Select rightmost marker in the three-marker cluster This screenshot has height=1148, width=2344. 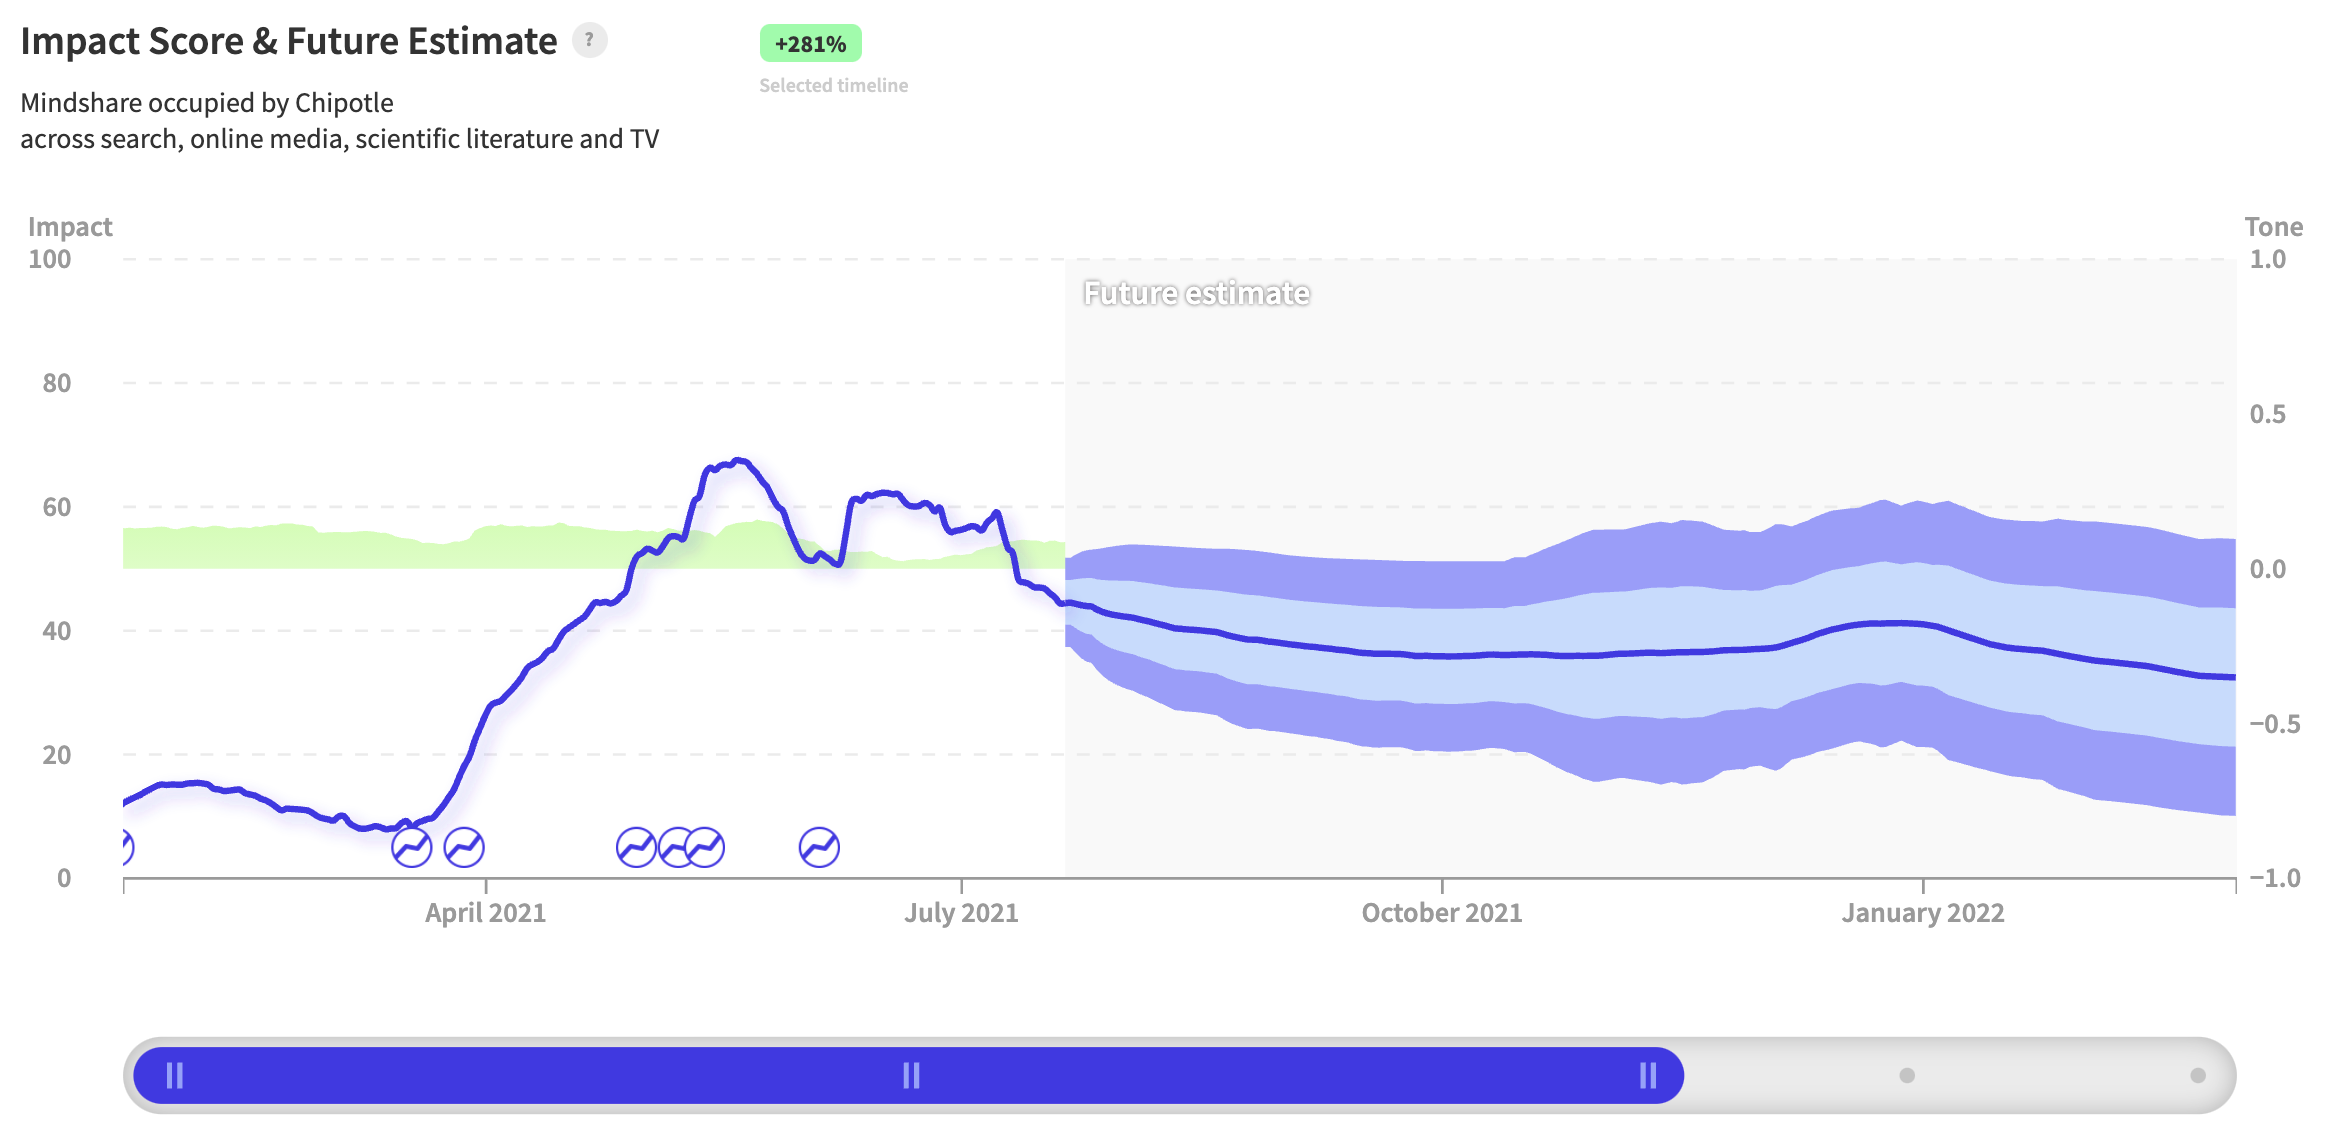706,847
